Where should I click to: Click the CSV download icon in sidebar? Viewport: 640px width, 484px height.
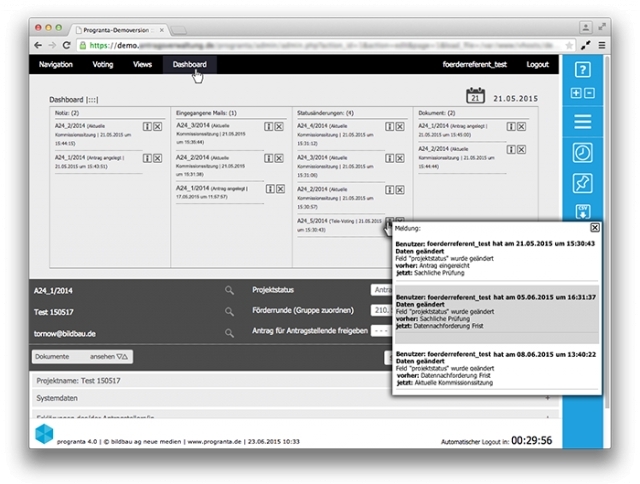[x=583, y=212]
